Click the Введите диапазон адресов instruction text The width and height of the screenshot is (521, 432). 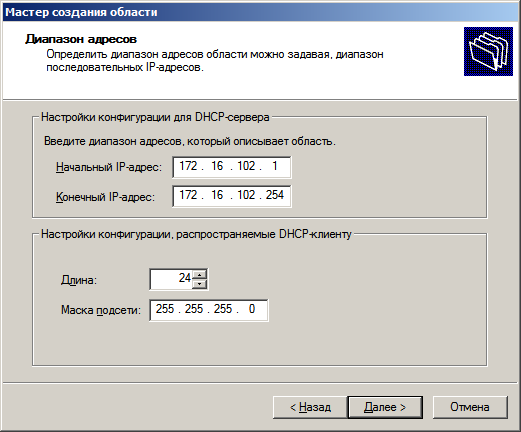tap(190, 141)
